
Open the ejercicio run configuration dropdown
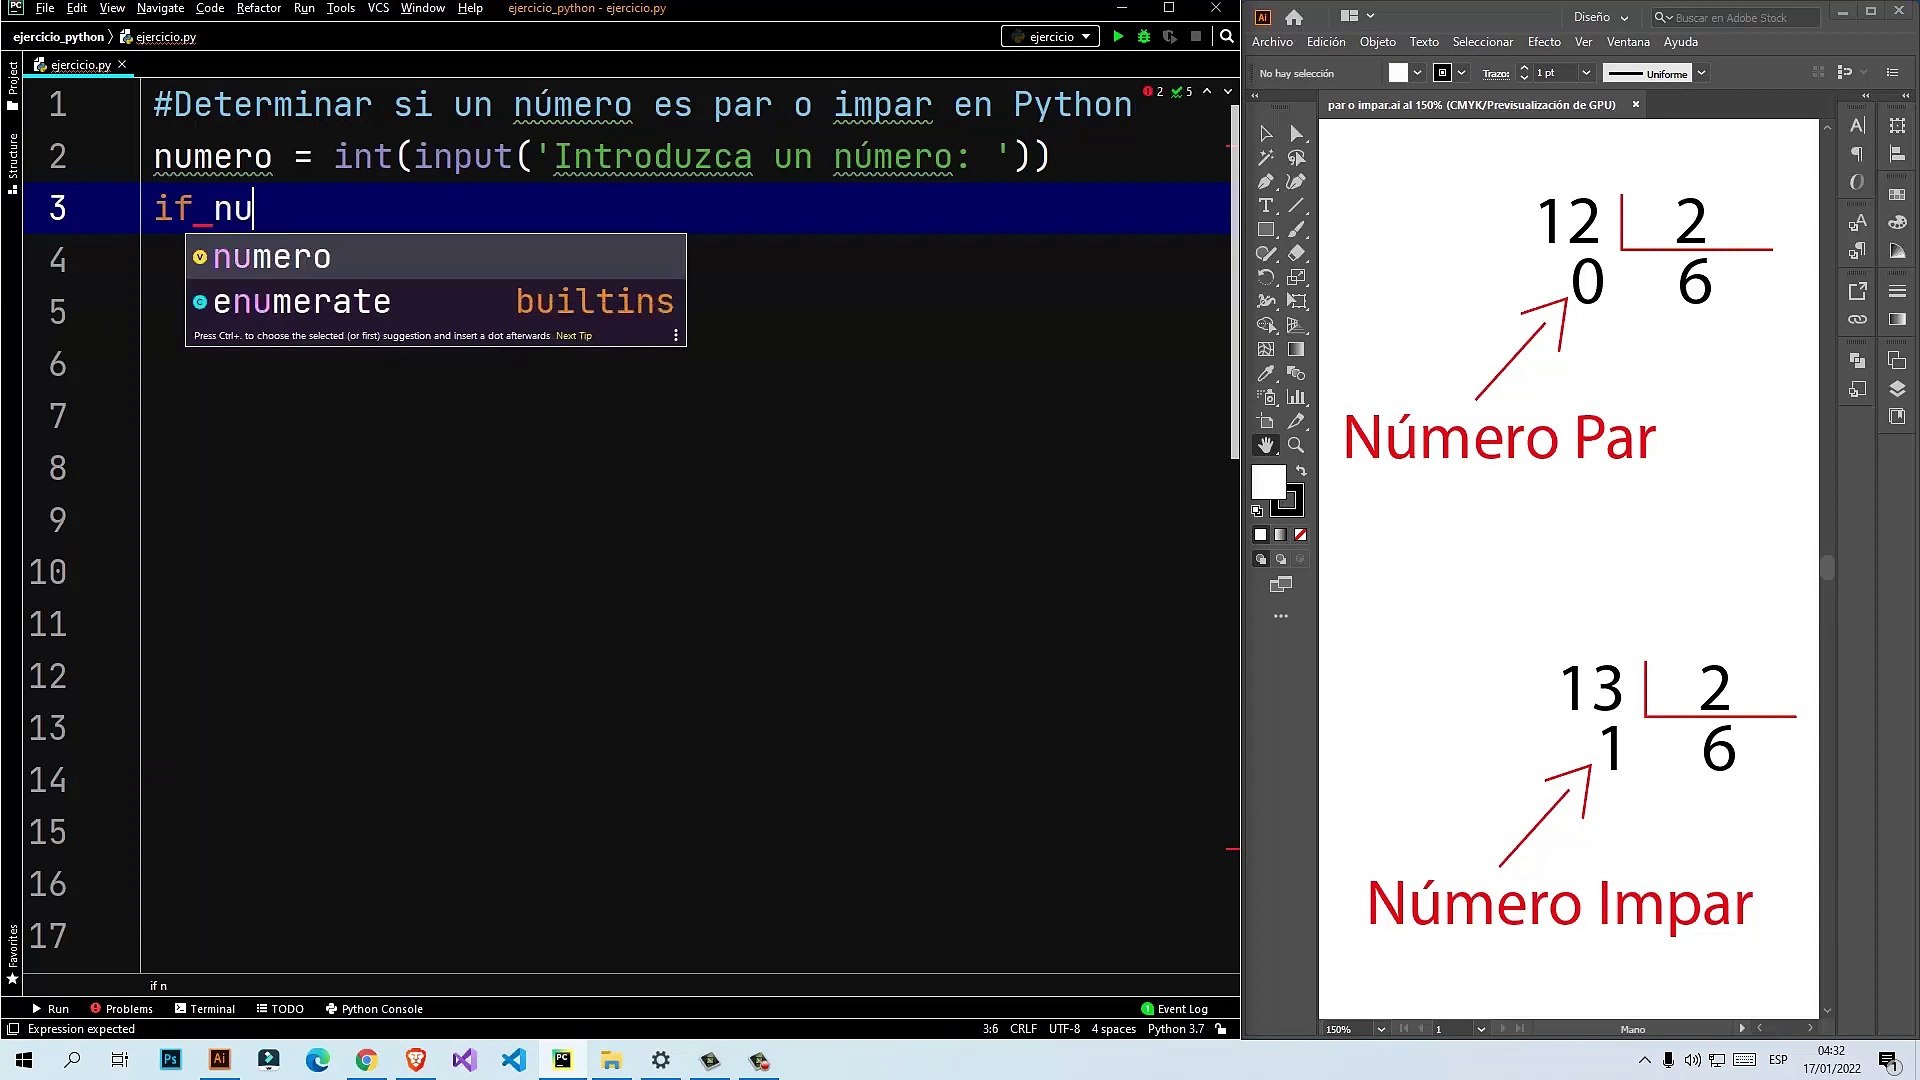coord(1051,37)
